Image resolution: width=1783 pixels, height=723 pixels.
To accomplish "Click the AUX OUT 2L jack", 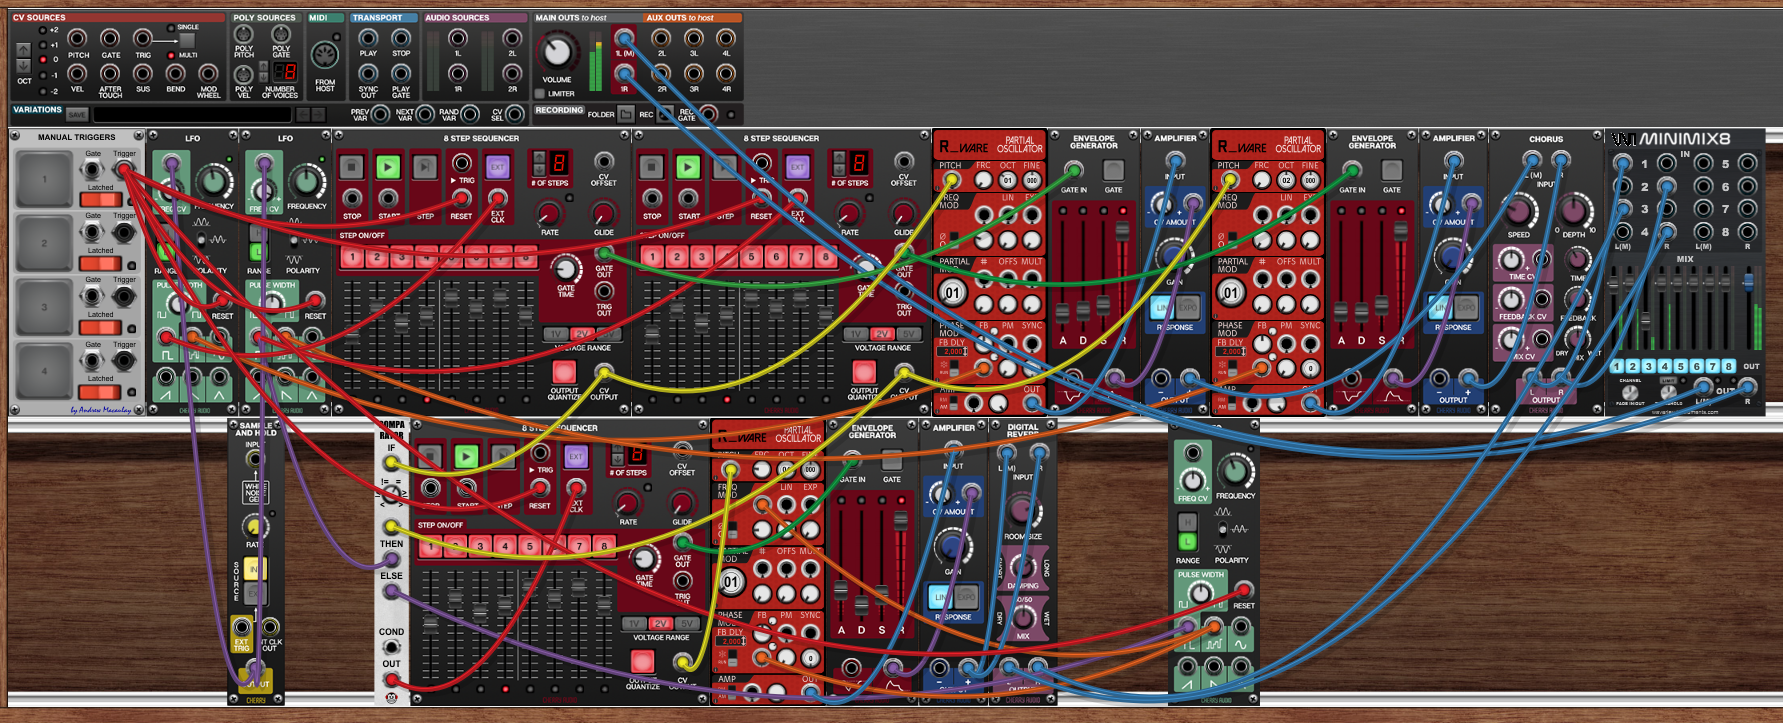I will pos(661,39).
